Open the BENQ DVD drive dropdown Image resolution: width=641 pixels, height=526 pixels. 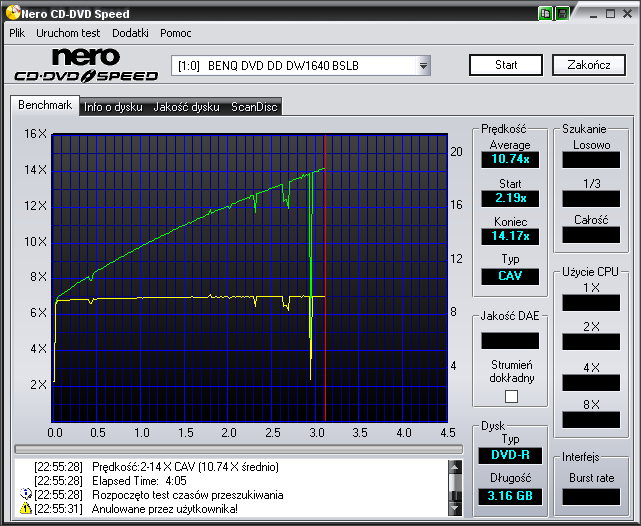423,65
